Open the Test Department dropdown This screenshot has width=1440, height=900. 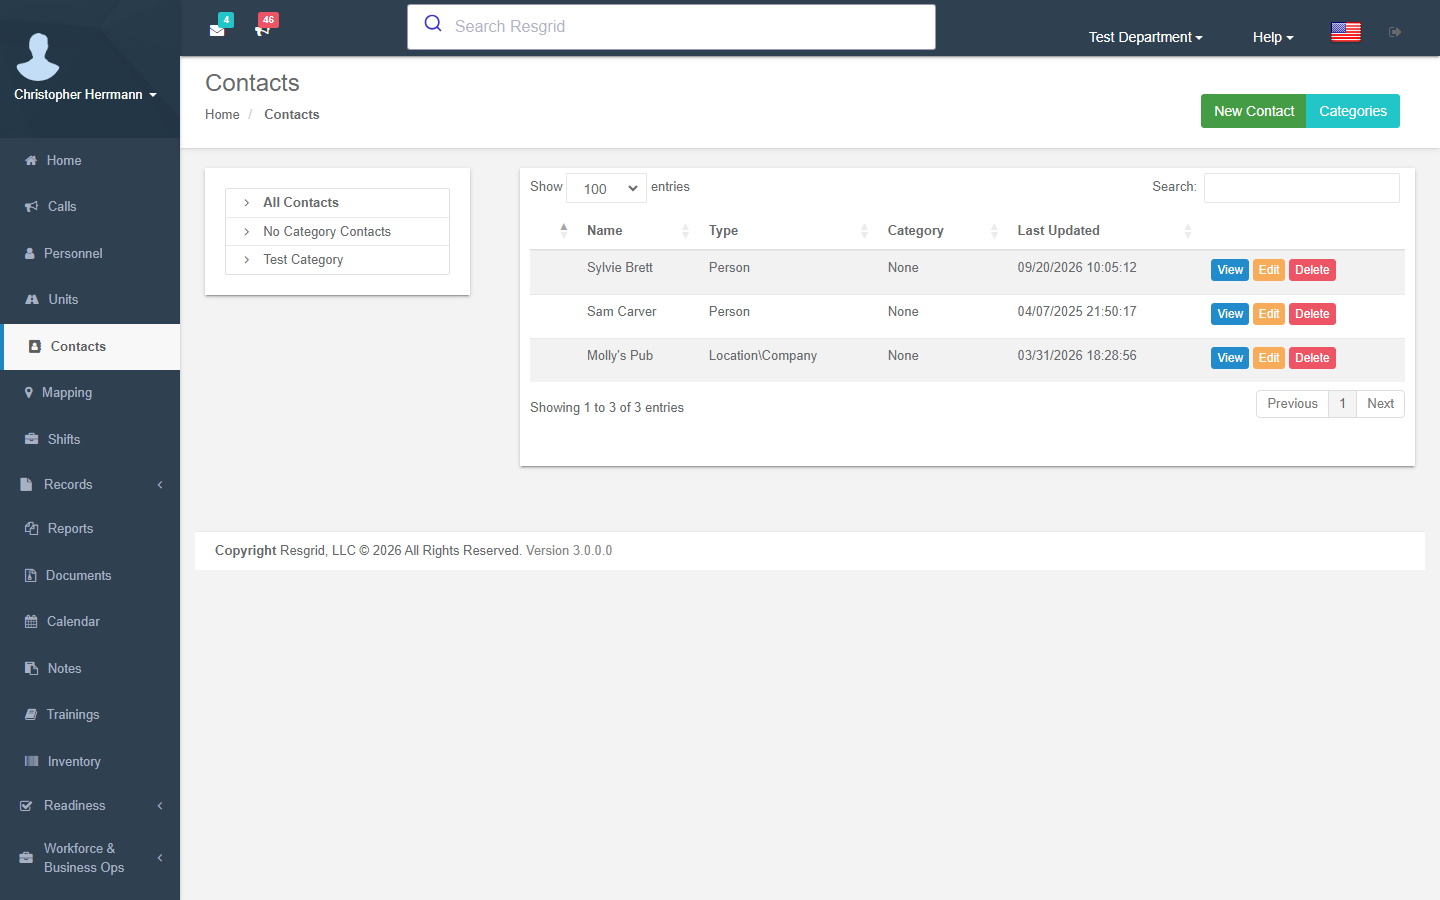[x=1145, y=37]
